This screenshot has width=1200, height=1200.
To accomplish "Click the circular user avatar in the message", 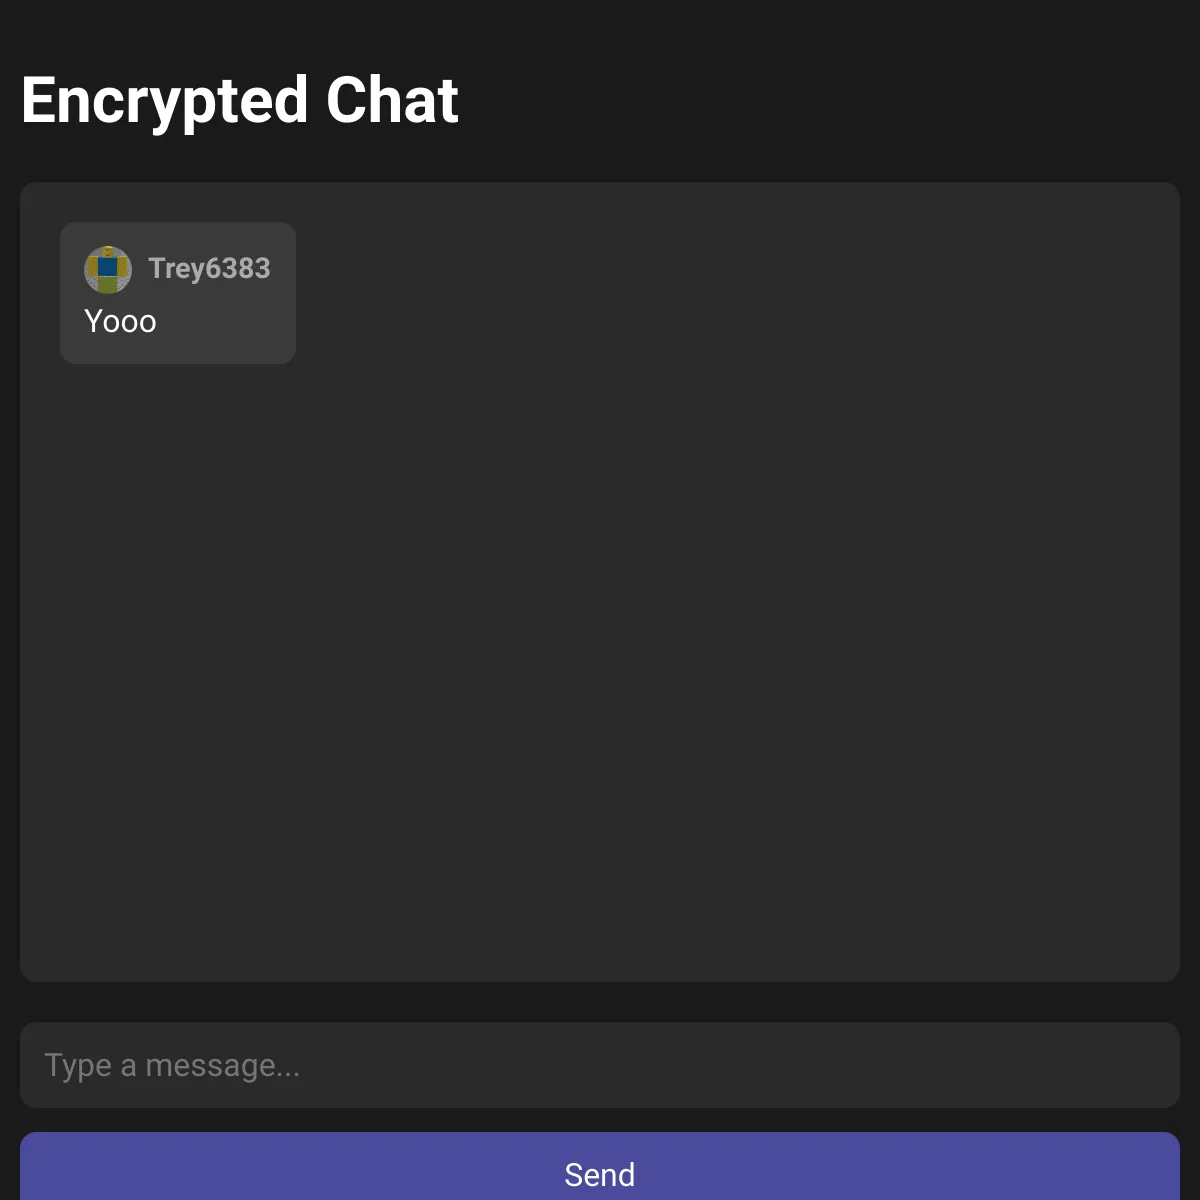I will pos(106,269).
